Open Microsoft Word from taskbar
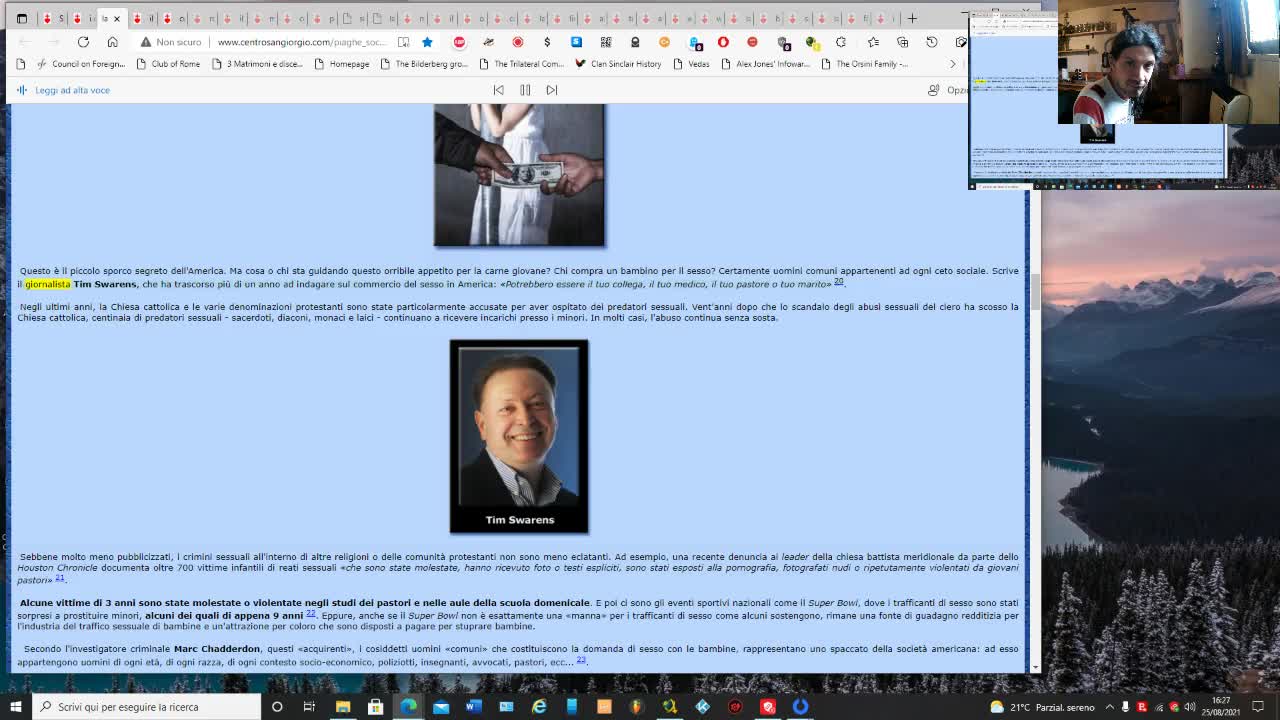 click(x=474, y=706)
